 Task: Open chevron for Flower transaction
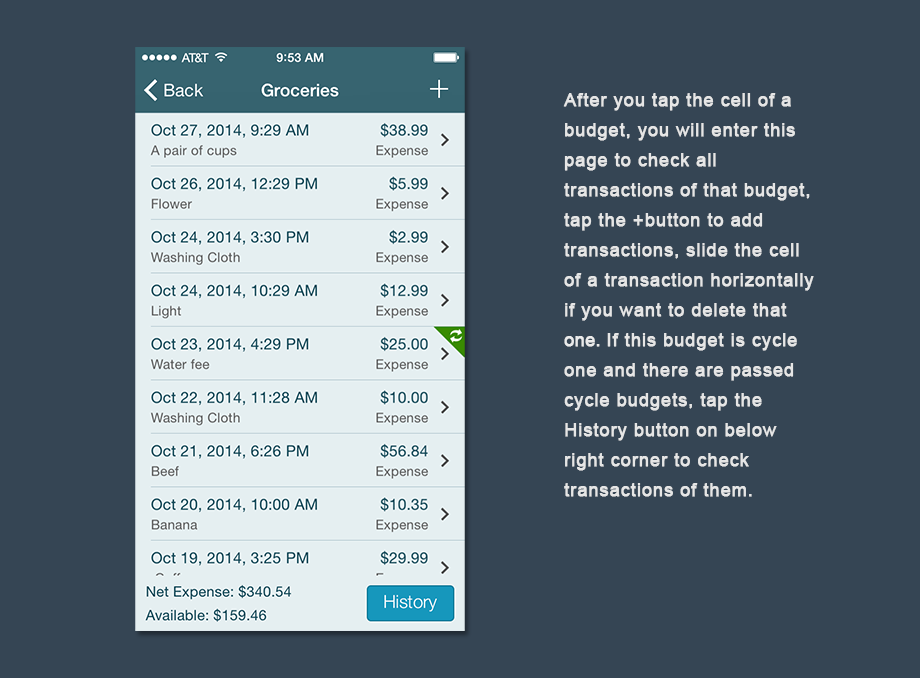pyautogui.click(x=445, y=193)
